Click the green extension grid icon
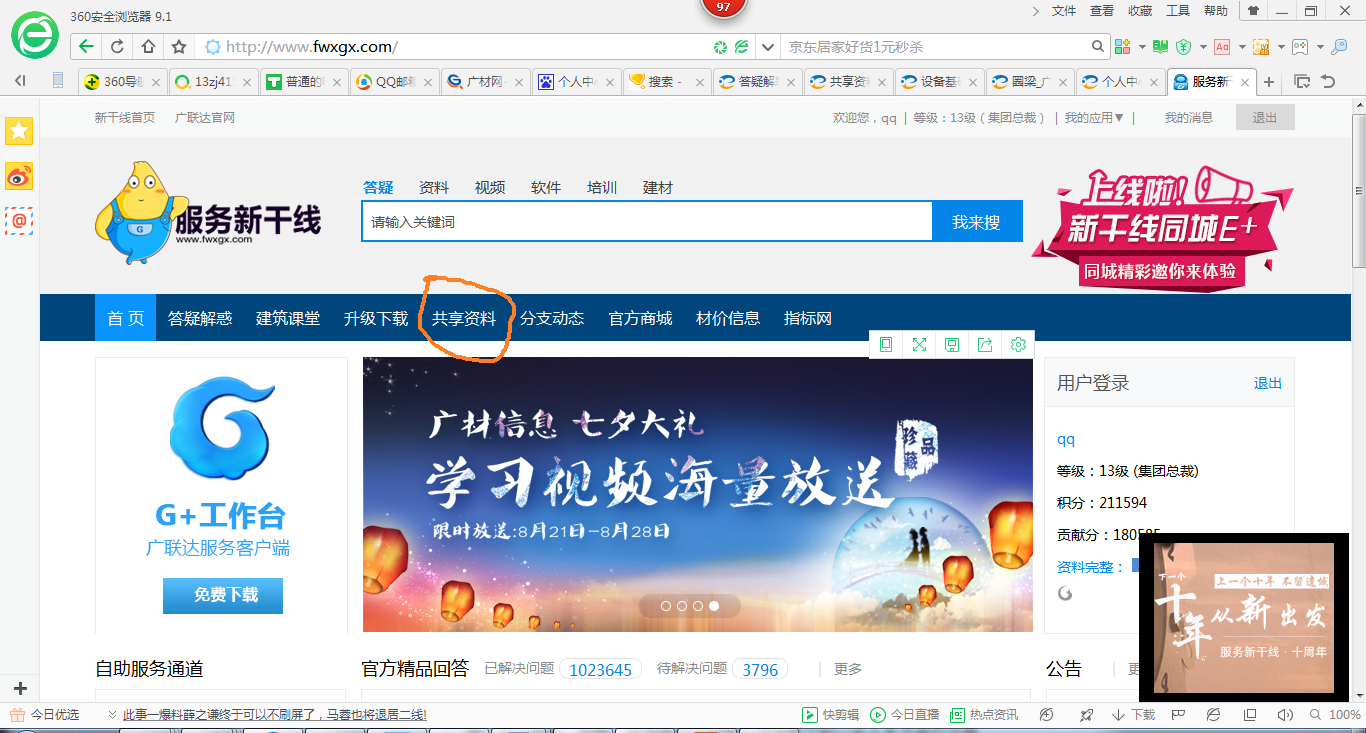The image size is (1366, 733). click(1122, 46)
